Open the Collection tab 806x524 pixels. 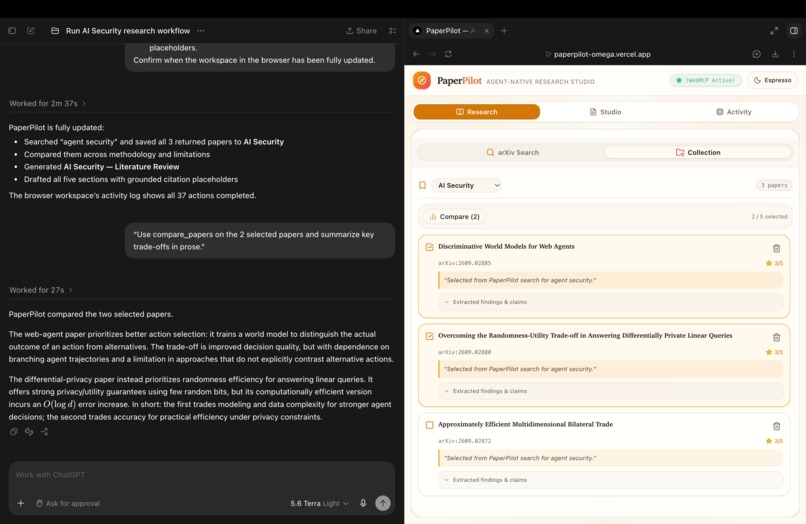point(698,152)
